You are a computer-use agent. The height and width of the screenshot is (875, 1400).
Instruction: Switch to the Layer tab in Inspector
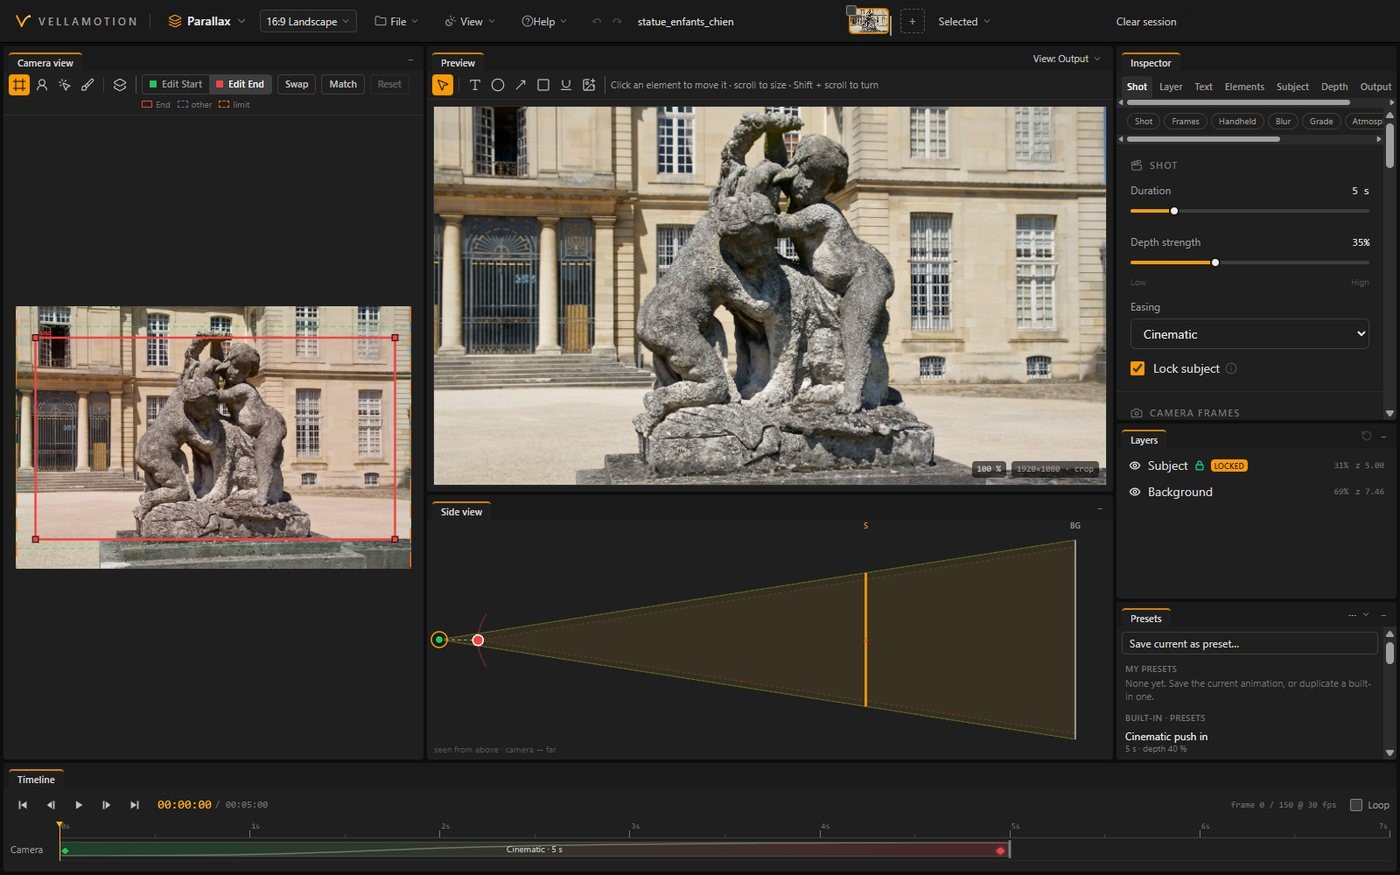tap(1171, 87)
